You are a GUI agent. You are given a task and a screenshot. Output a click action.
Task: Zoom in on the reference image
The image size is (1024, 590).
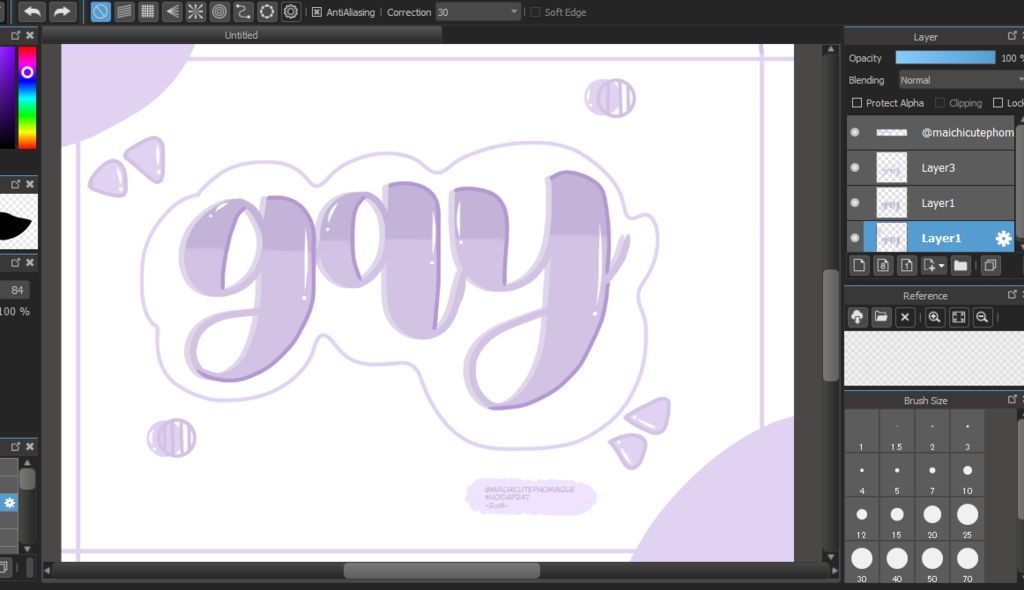coord(935,318)
